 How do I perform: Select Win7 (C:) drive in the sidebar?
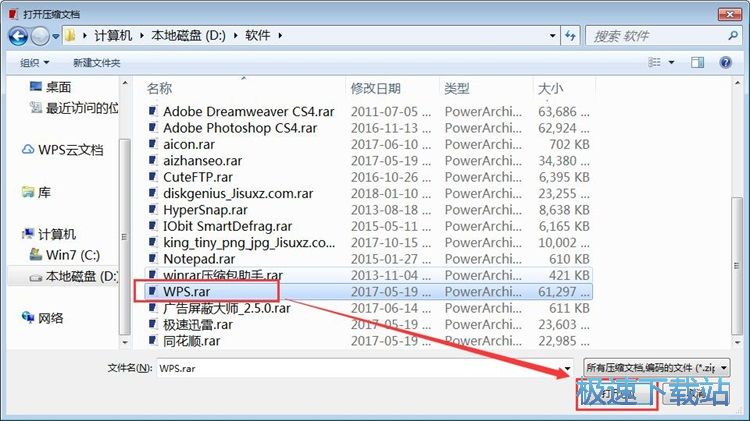(x=65, y=255)
